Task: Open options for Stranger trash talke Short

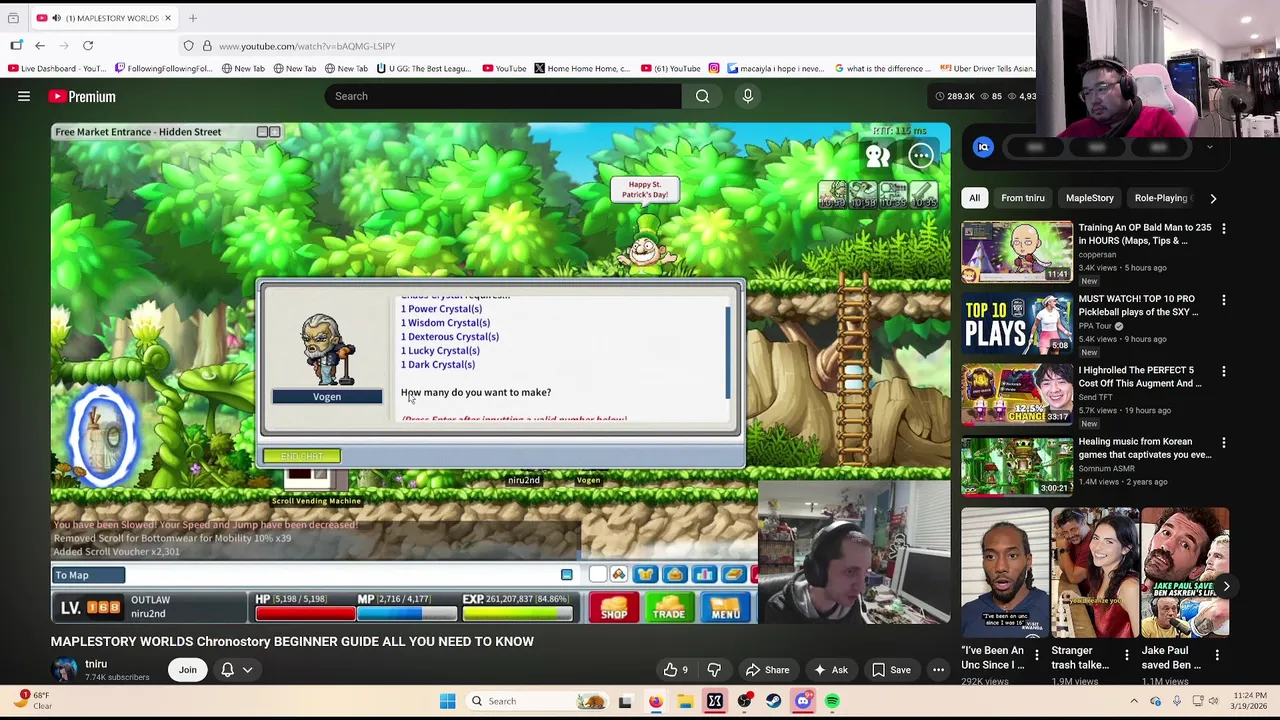Action: click(1127, 656)
